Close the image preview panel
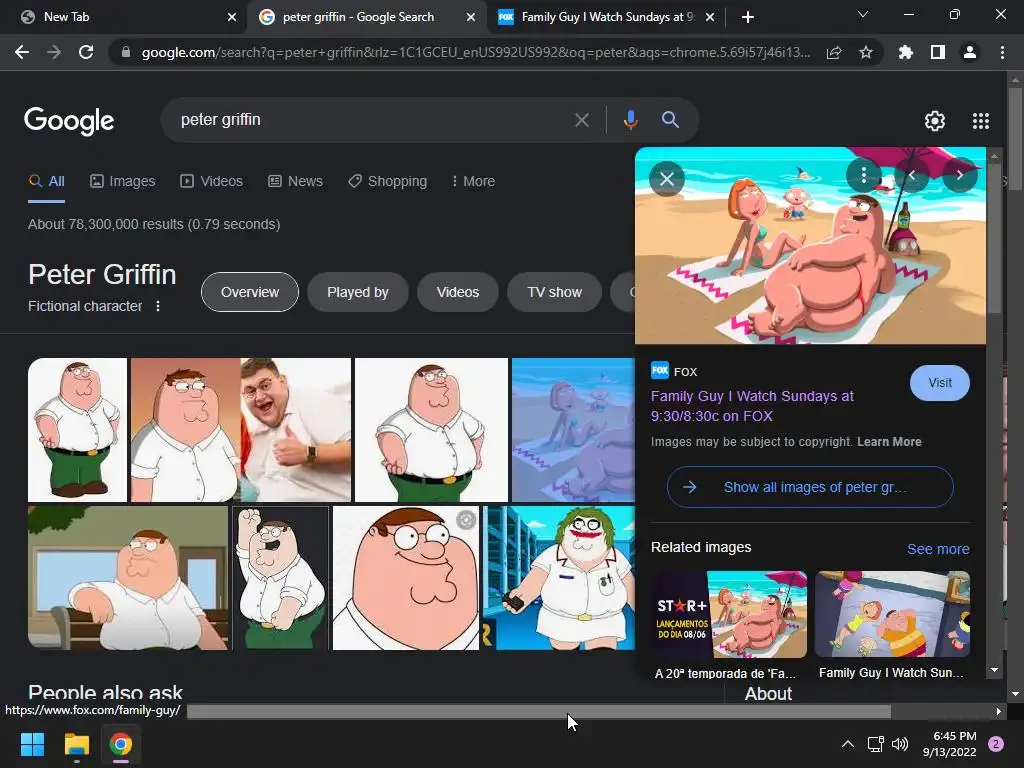1024x768 pixels. [667, 179]
